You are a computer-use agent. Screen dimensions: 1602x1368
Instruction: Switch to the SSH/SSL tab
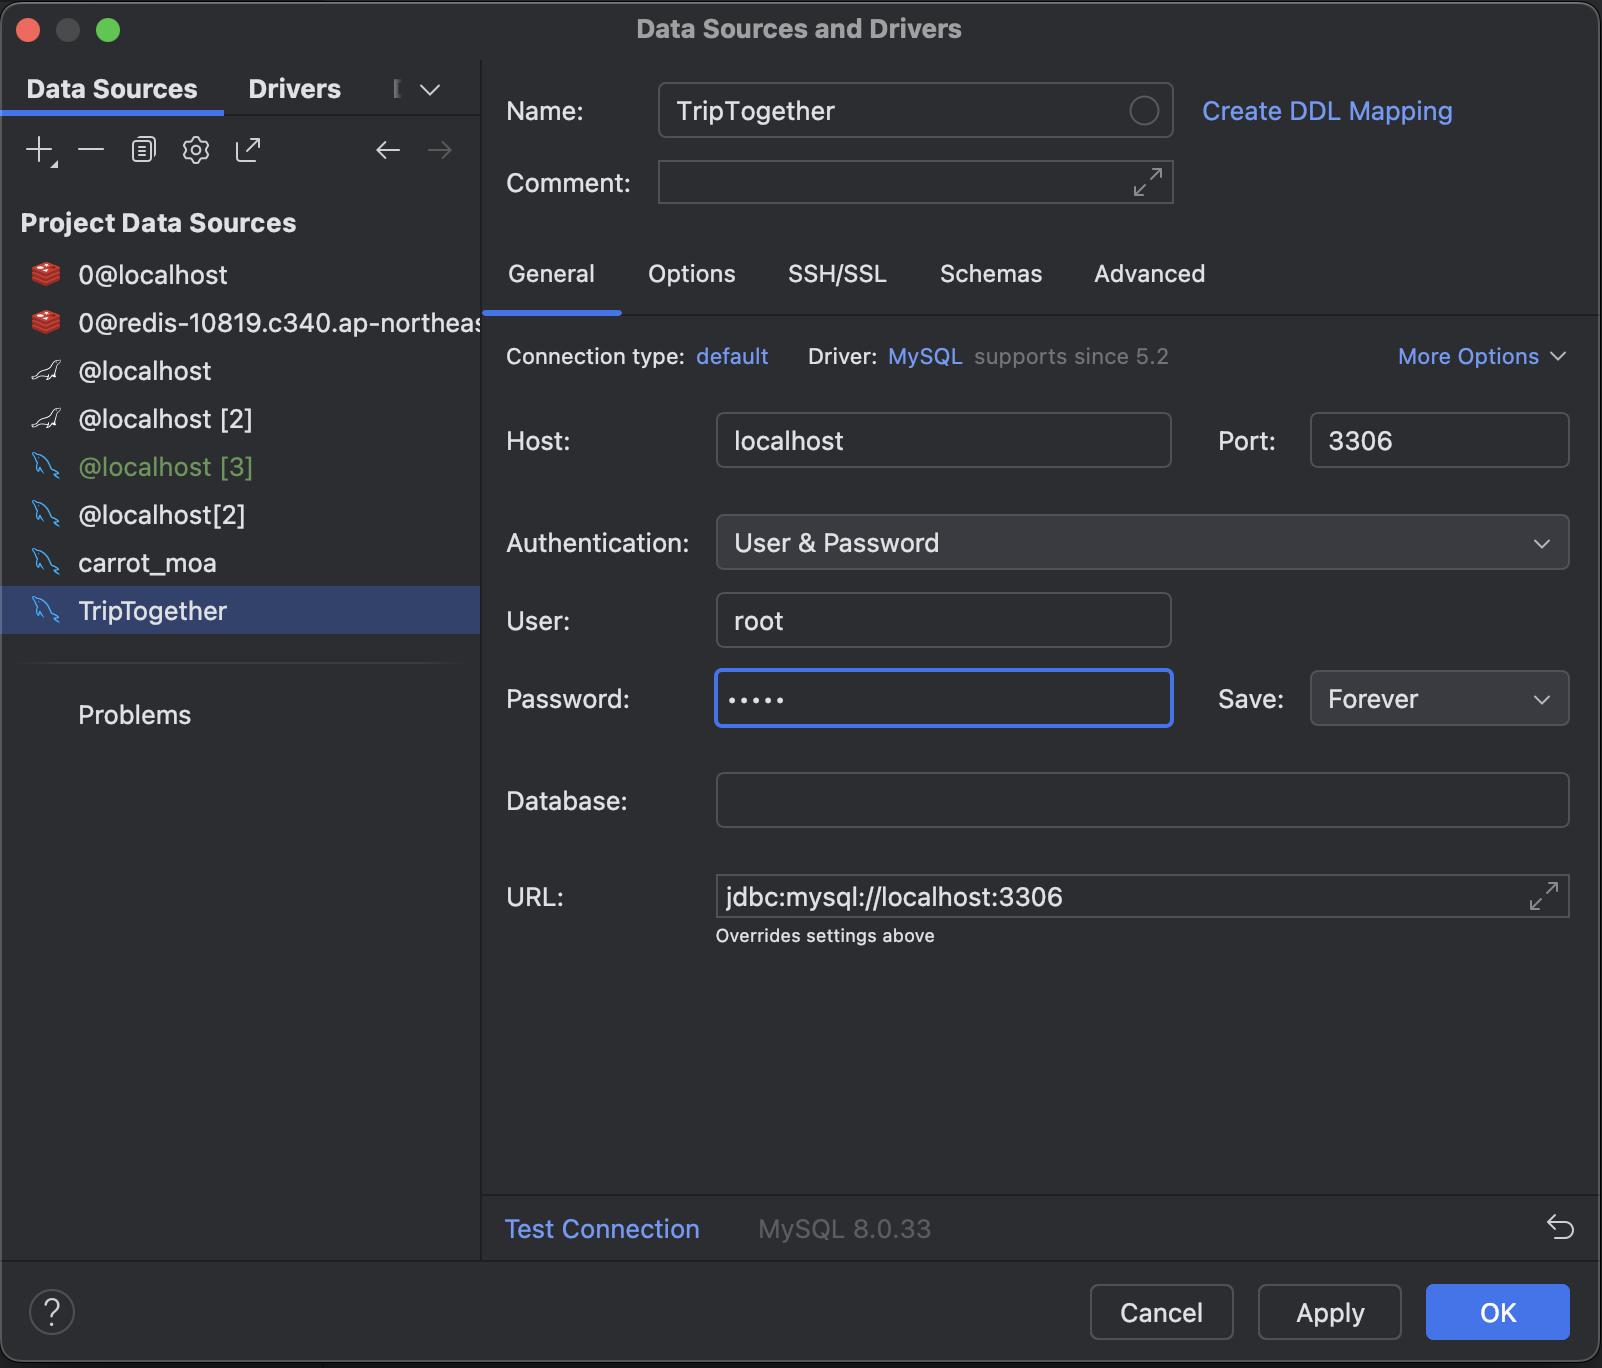tap(837, 274)
